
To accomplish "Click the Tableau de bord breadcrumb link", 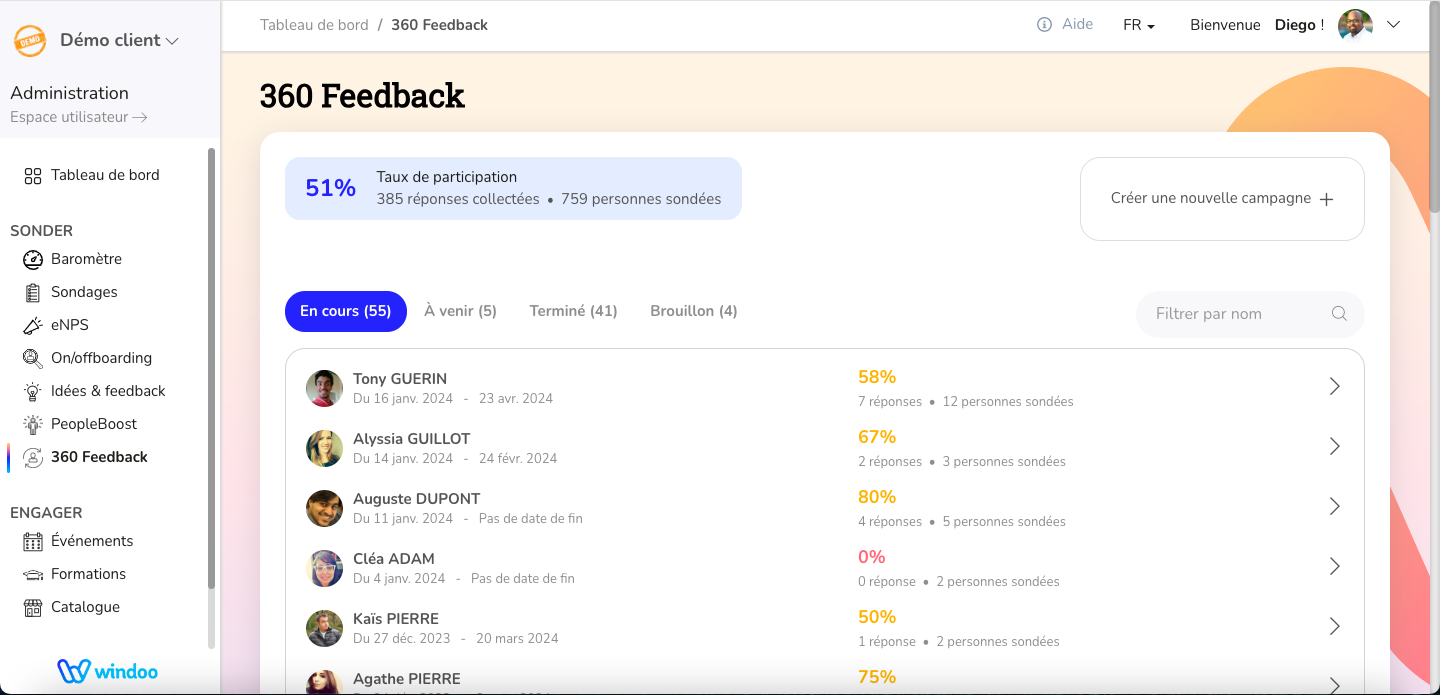I will 314,25.
